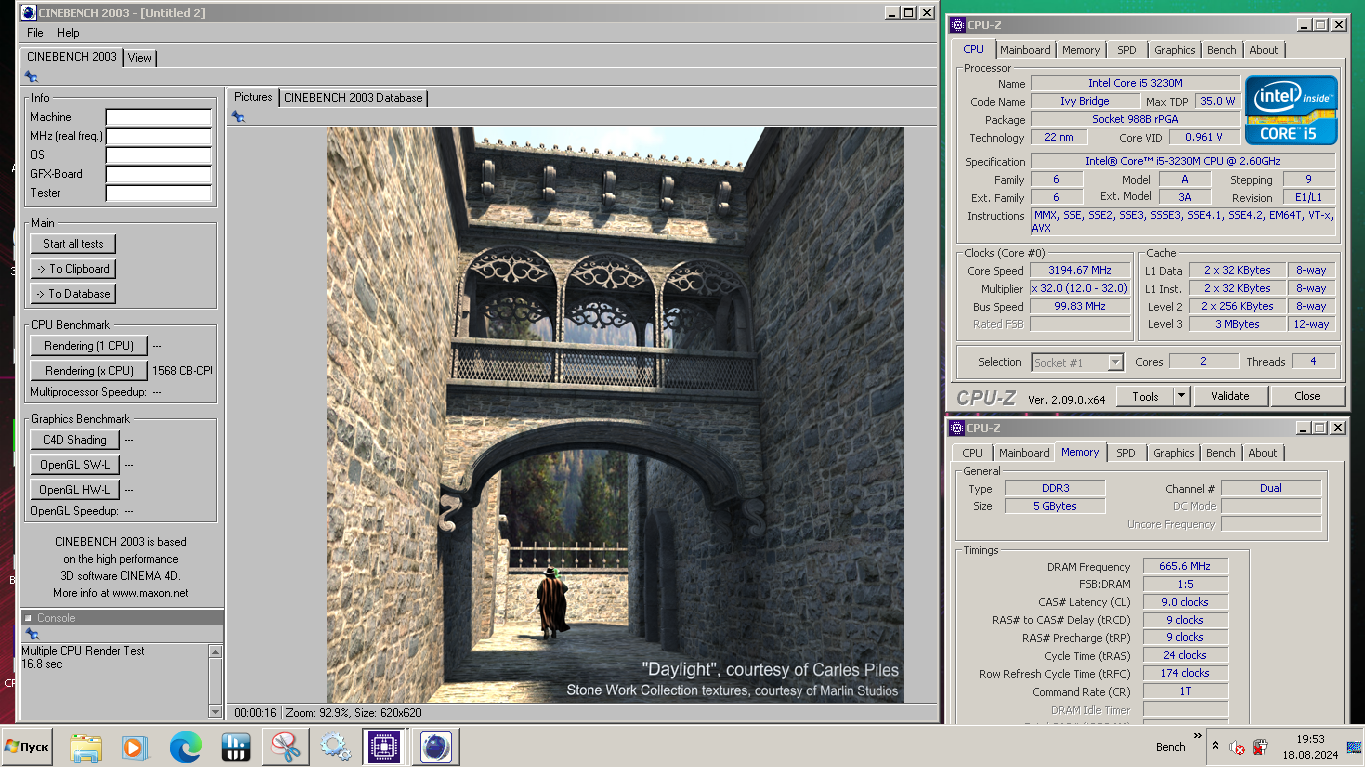The image size is (1365, 767).
Task: Switch to the View tab in CINEBENCH
Action: coord(140,58)
